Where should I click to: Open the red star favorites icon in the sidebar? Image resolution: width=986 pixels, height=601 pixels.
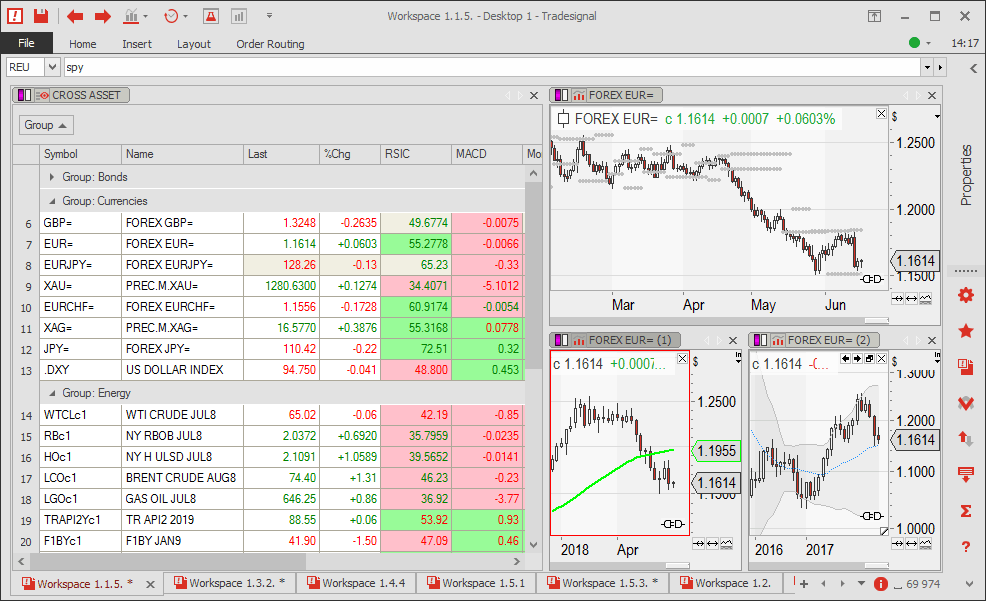click(x=966, y=331)
